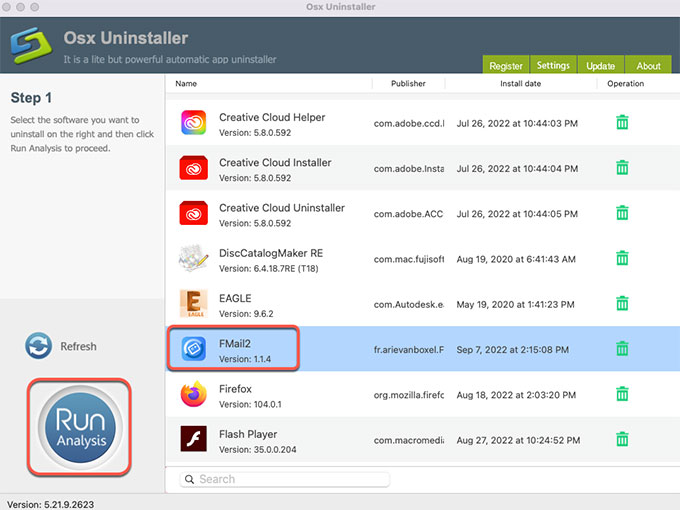Image resolution: width=680 pixels, height=510 pixels.
Task: Click the Operation column header
Action: click(x=625, y=84)
